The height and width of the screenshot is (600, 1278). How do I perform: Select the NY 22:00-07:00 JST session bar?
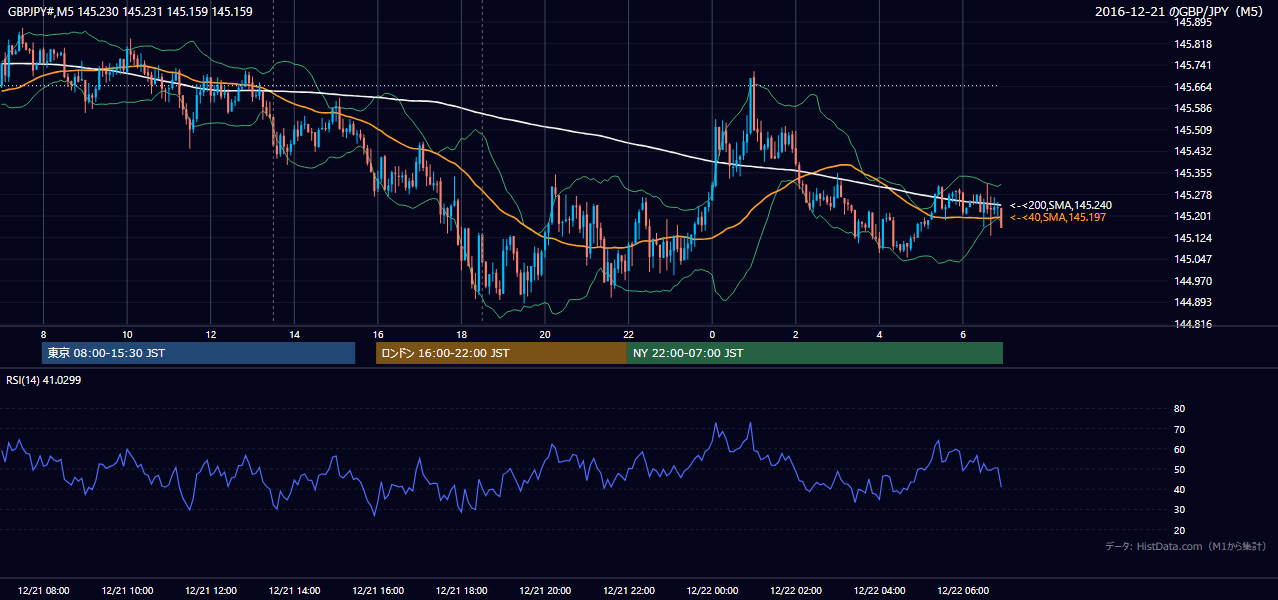[815, 353]
